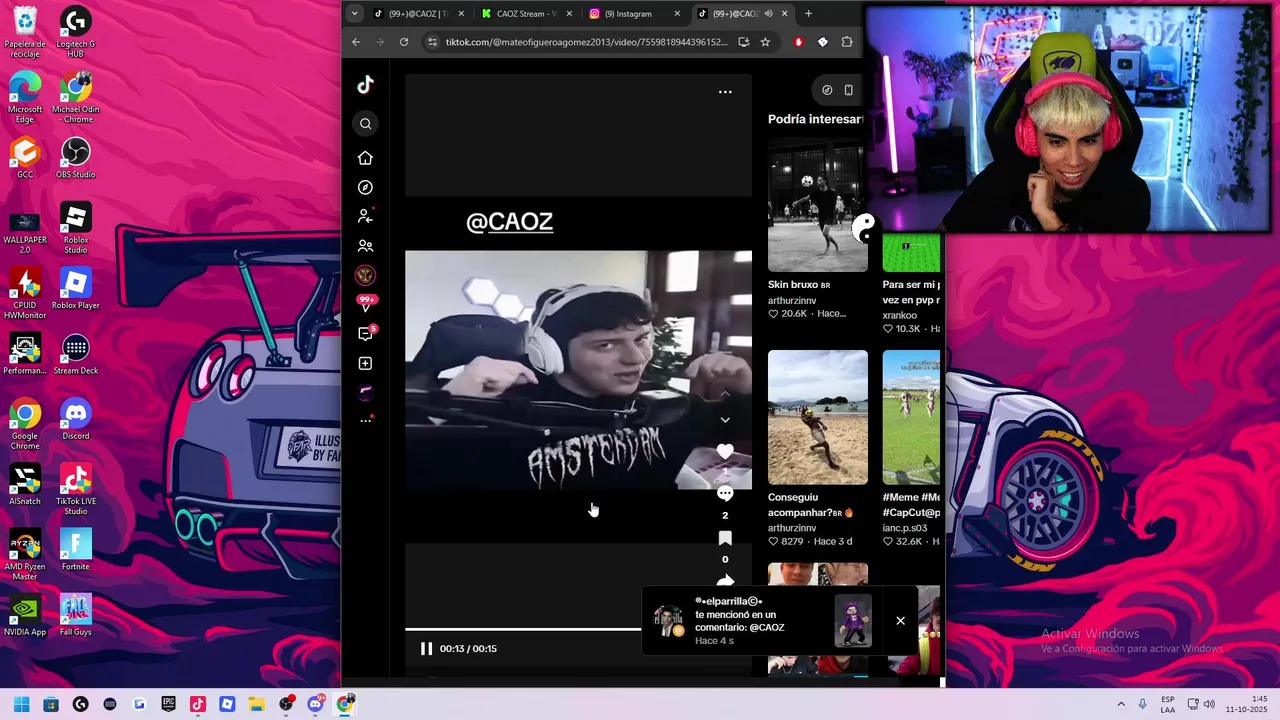Open the ianc.p.s03 author link

905,528
